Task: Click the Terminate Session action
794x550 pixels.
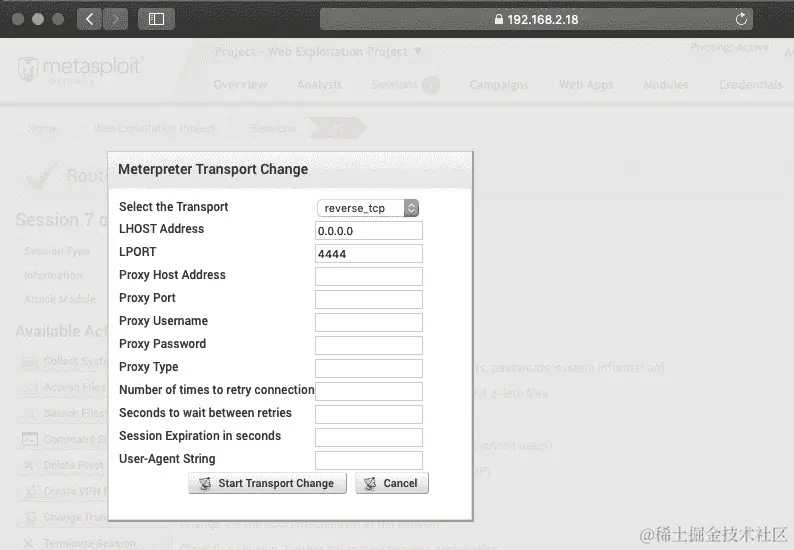Action: coord(90,543)
